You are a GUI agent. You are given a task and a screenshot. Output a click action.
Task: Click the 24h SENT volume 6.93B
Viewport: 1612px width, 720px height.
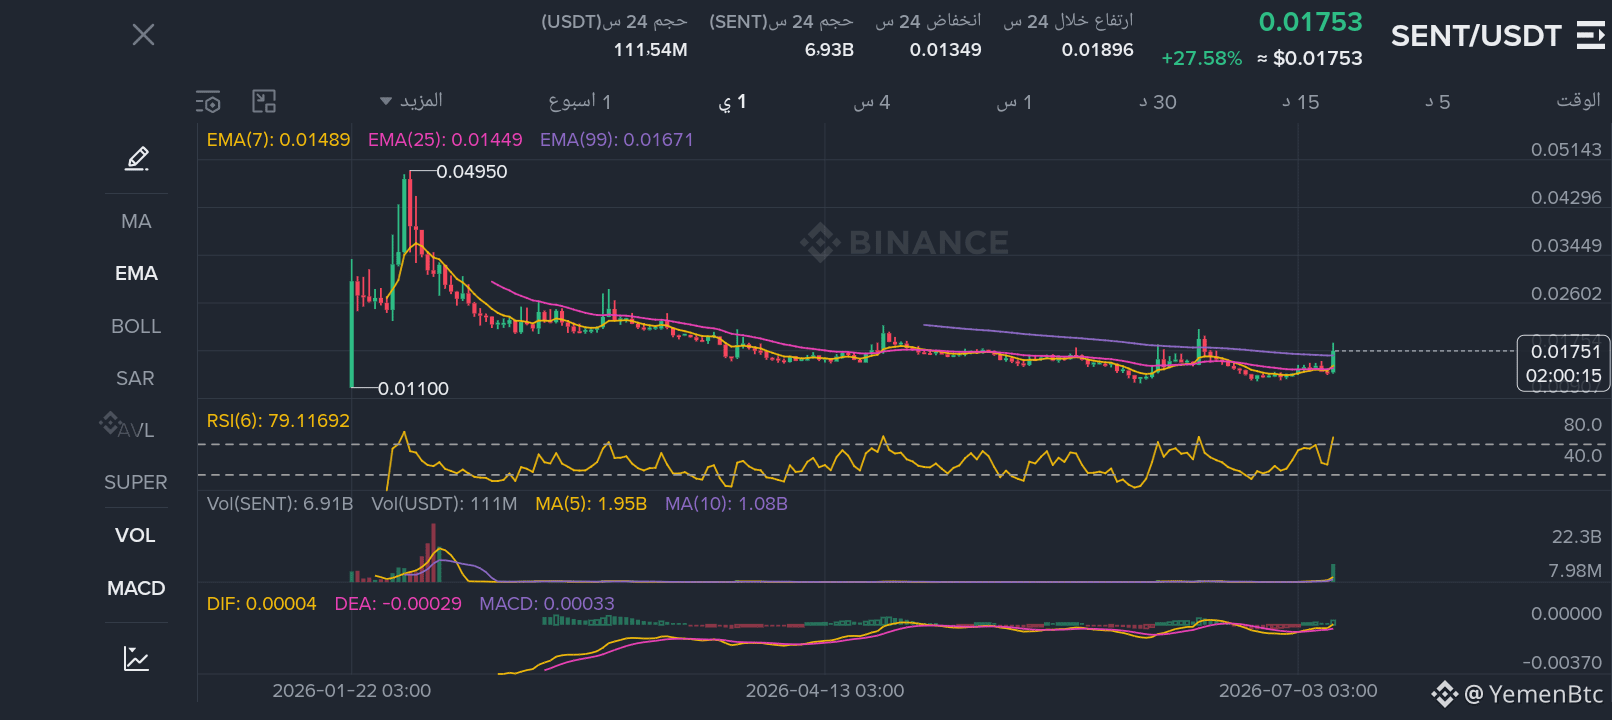point(829,50)
